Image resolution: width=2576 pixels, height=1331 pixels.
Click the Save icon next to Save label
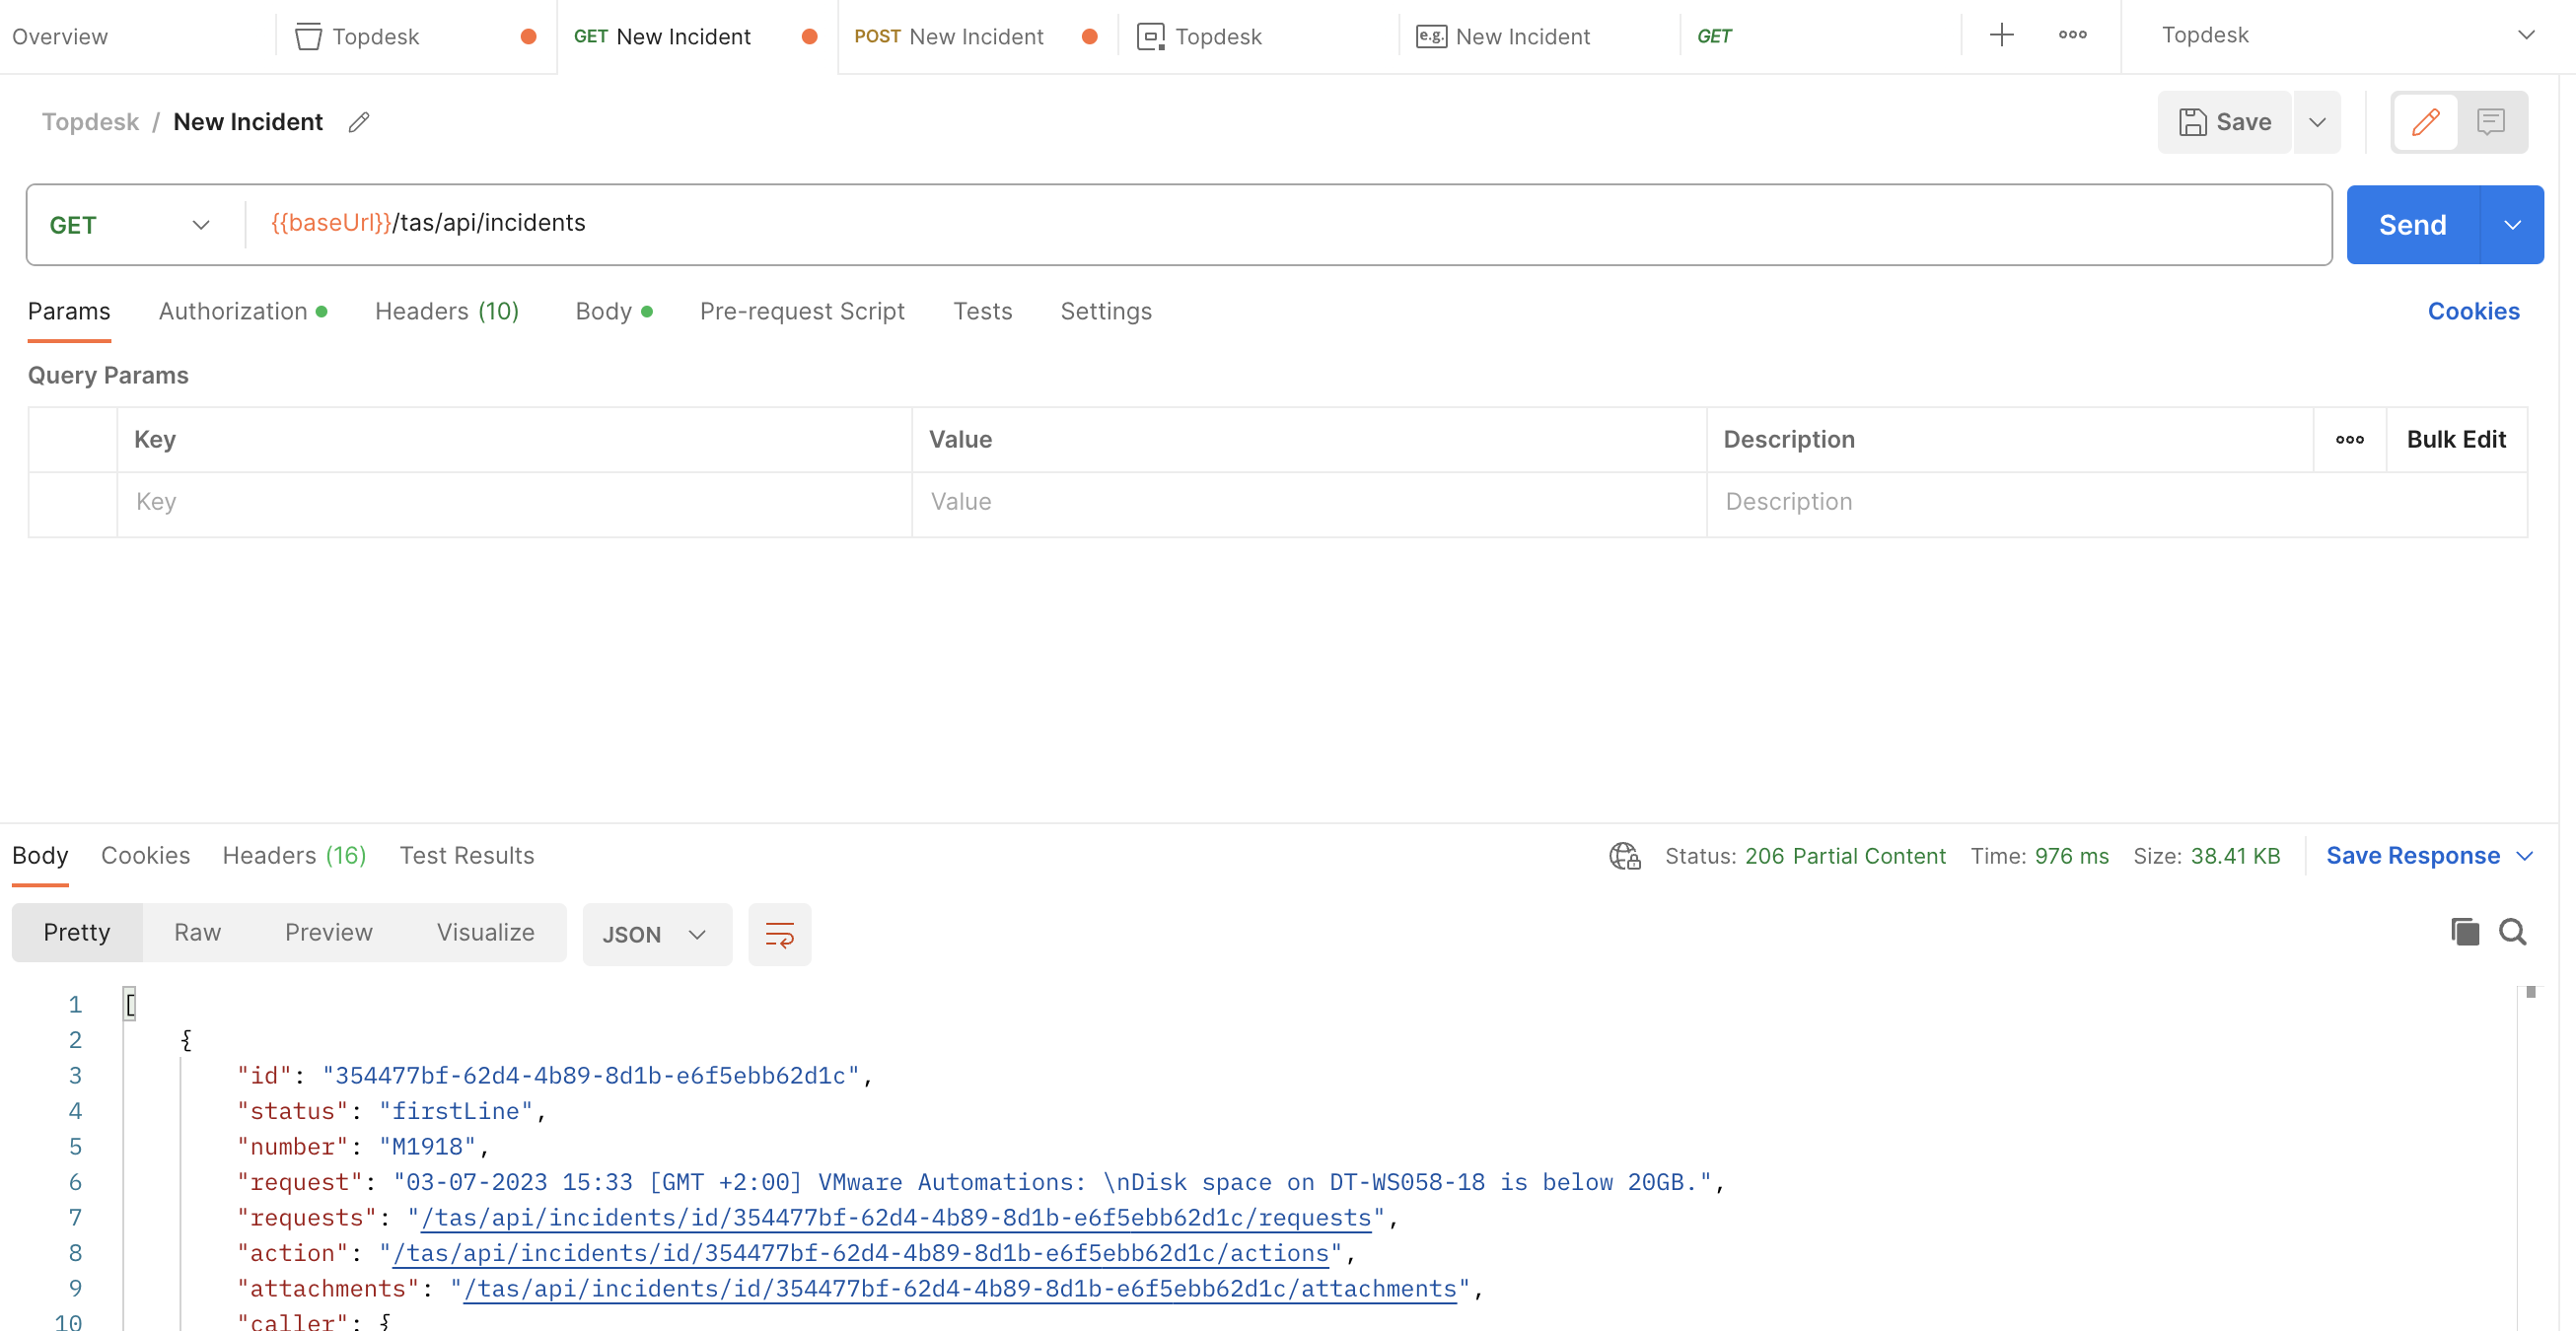tap(2196, 121)
